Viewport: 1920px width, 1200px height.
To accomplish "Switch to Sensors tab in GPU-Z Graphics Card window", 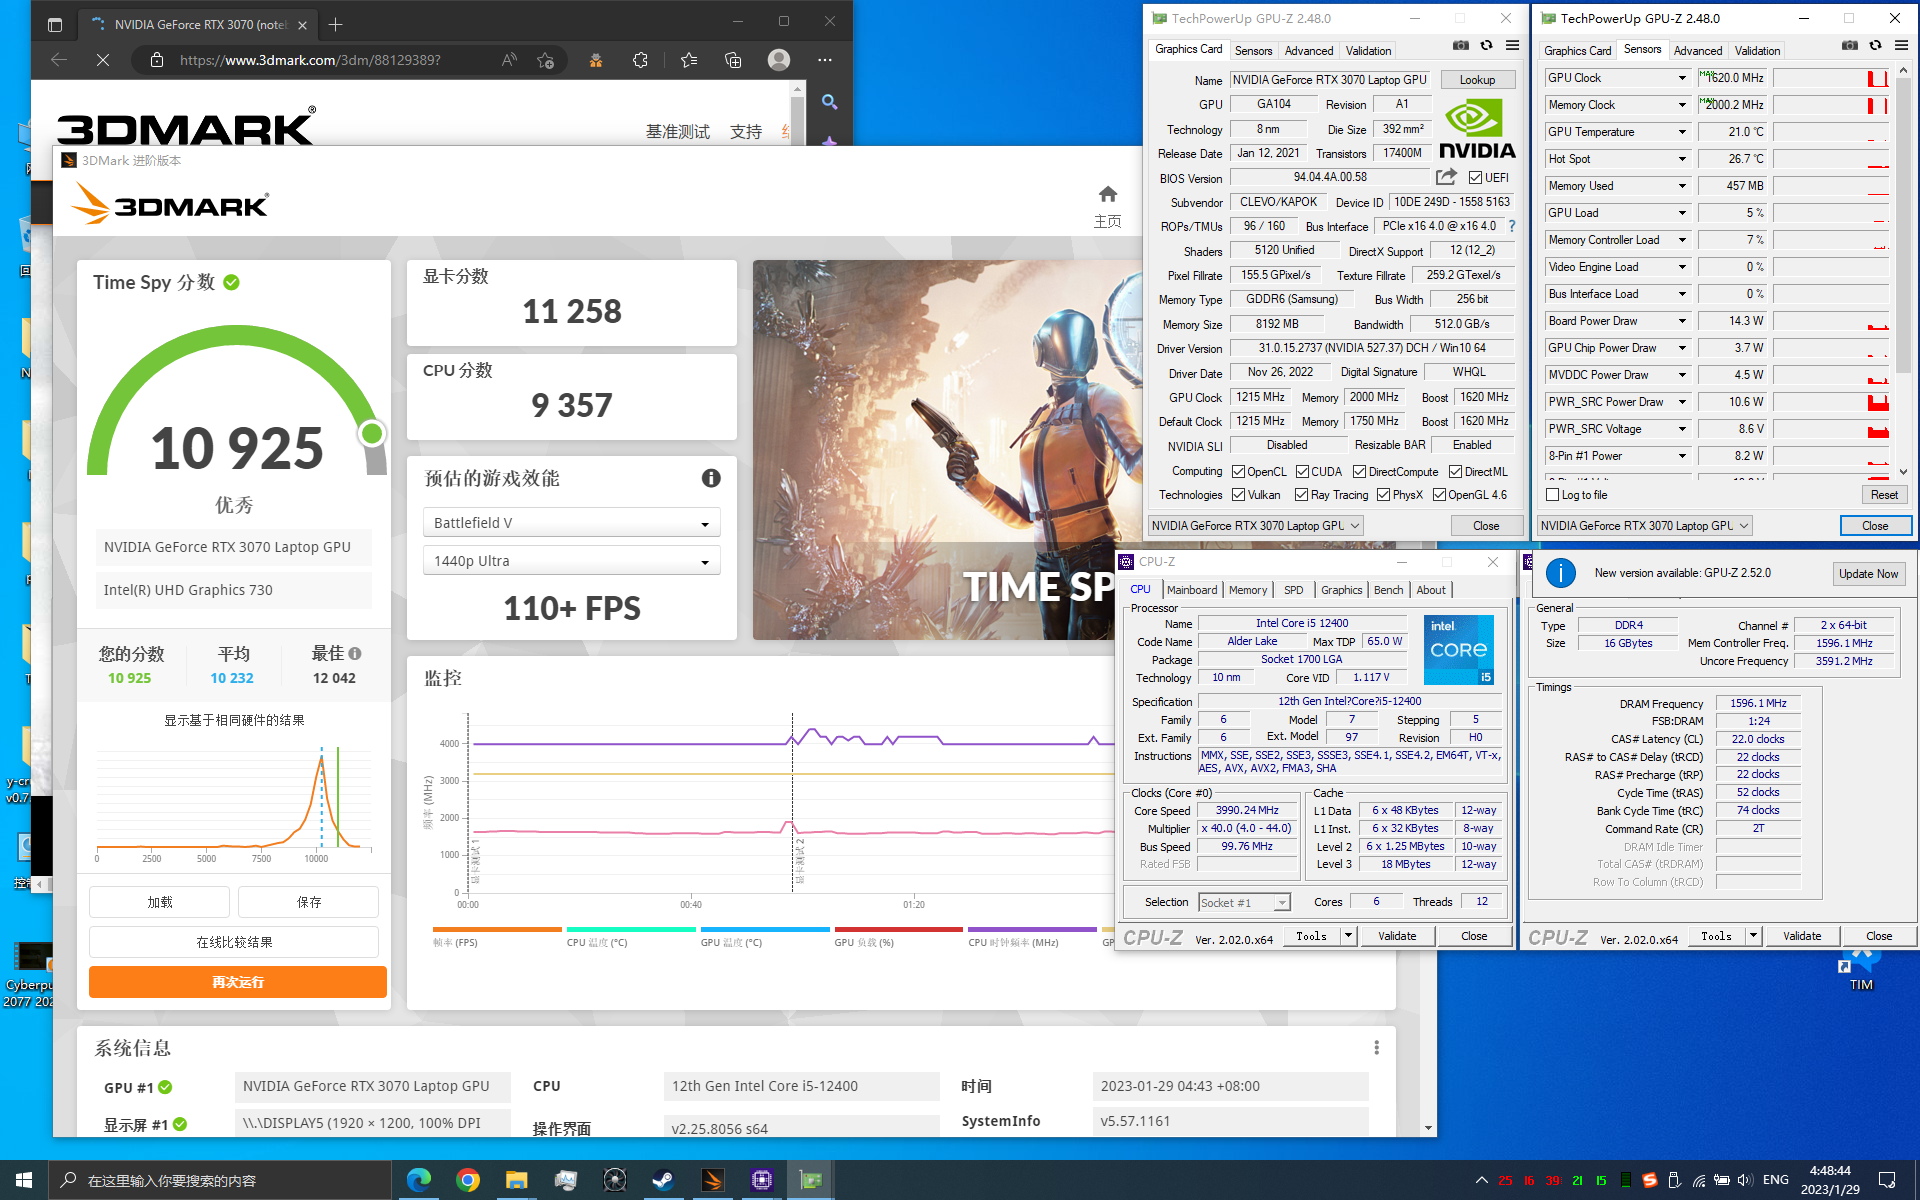I will pos(1253,51).
